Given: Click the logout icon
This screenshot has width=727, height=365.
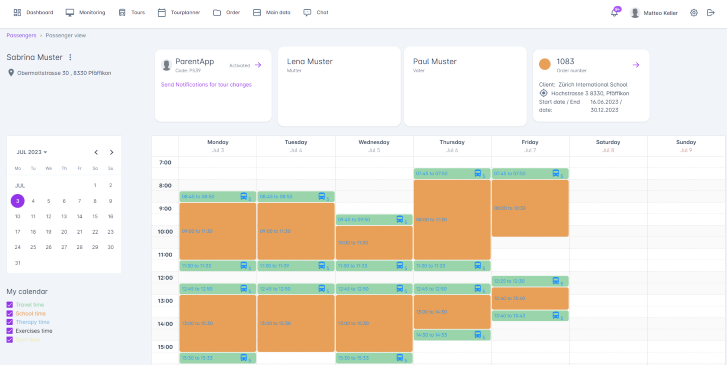Looking at the screenshot, I should [711, 13].
